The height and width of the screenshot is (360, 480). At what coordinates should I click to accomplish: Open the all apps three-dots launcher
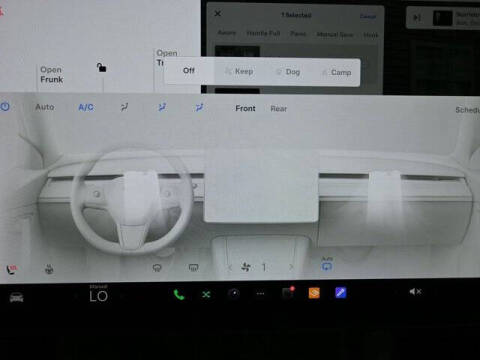260,294
